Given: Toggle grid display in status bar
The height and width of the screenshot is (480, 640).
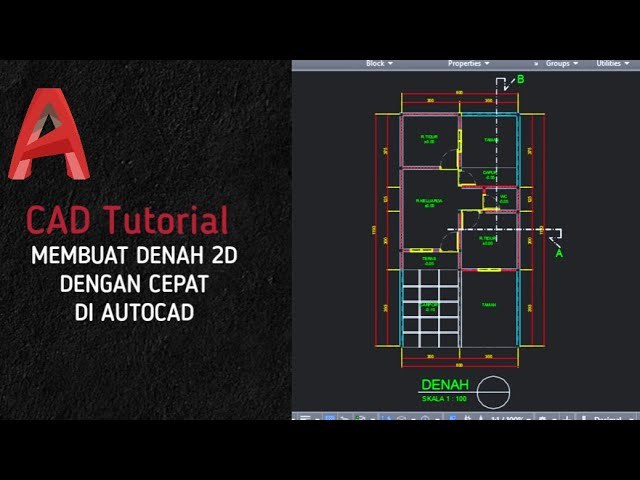Looking at the screenshot, I should 330,417.
